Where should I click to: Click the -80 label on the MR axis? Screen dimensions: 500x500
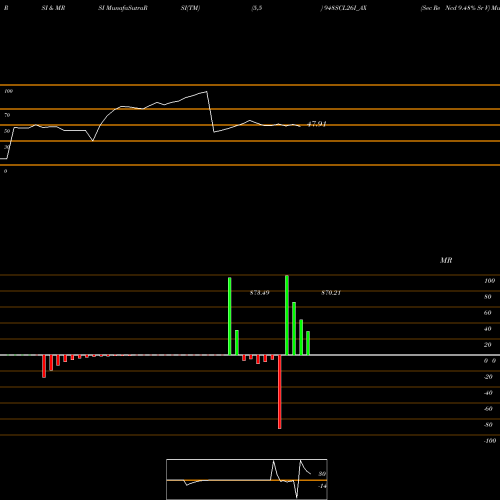[488, 425]
